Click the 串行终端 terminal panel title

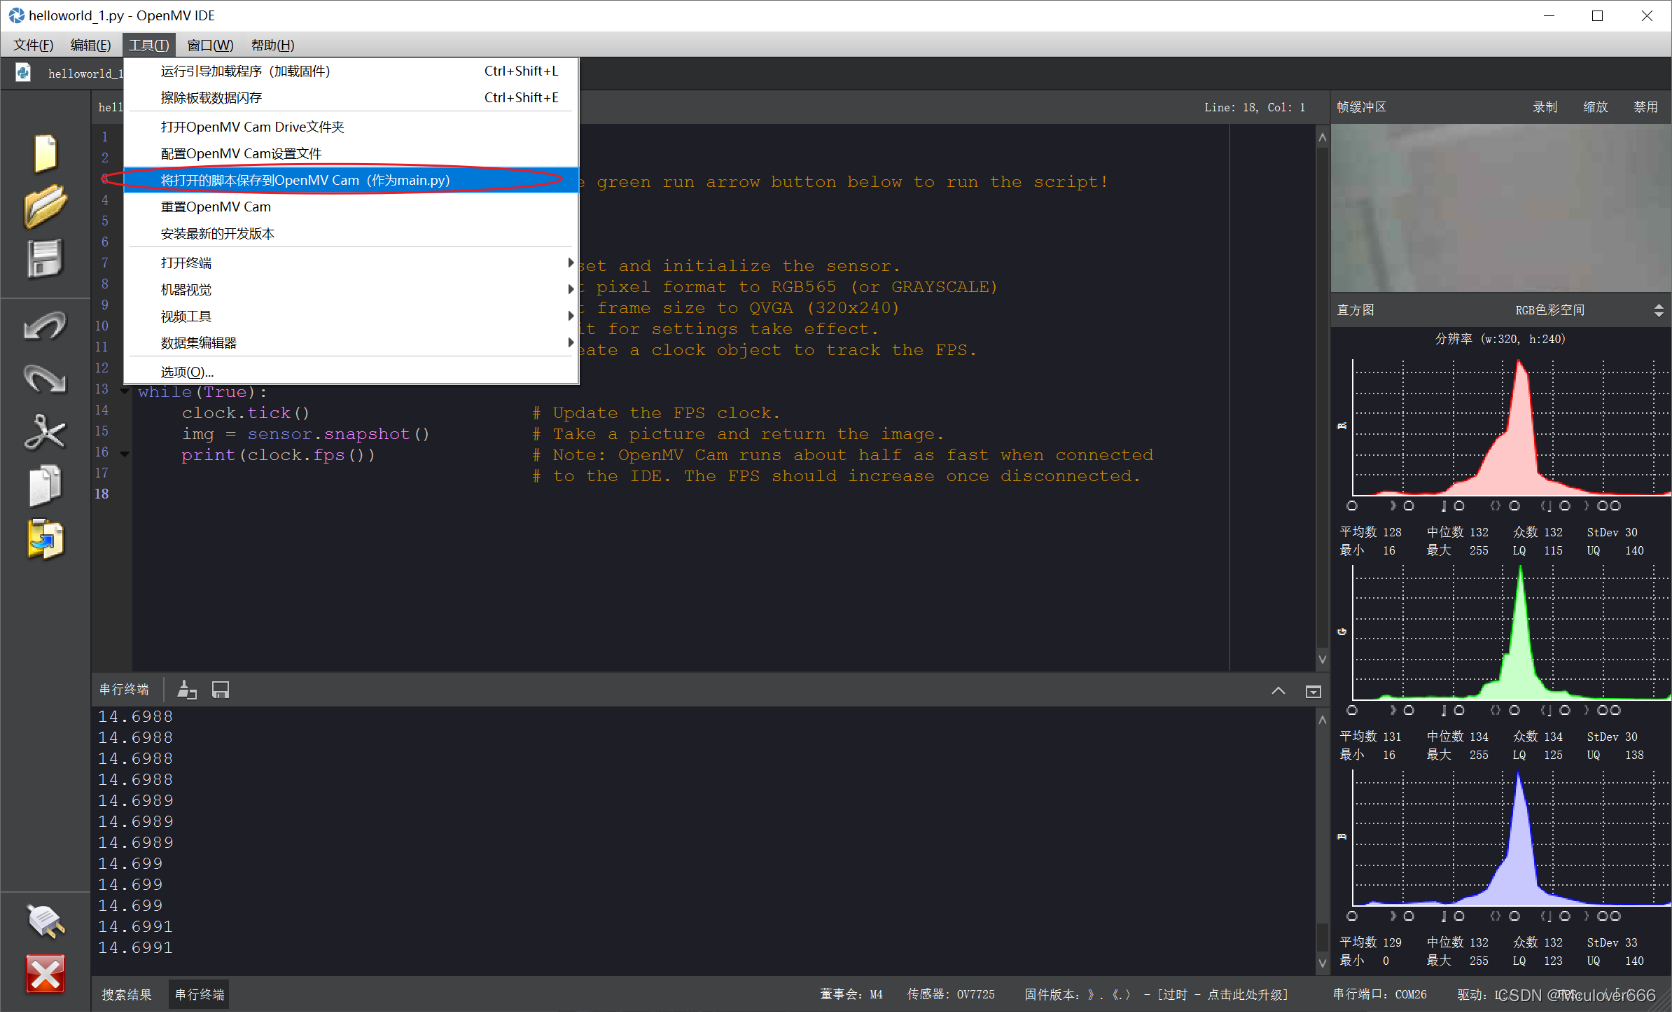[124, 690]
